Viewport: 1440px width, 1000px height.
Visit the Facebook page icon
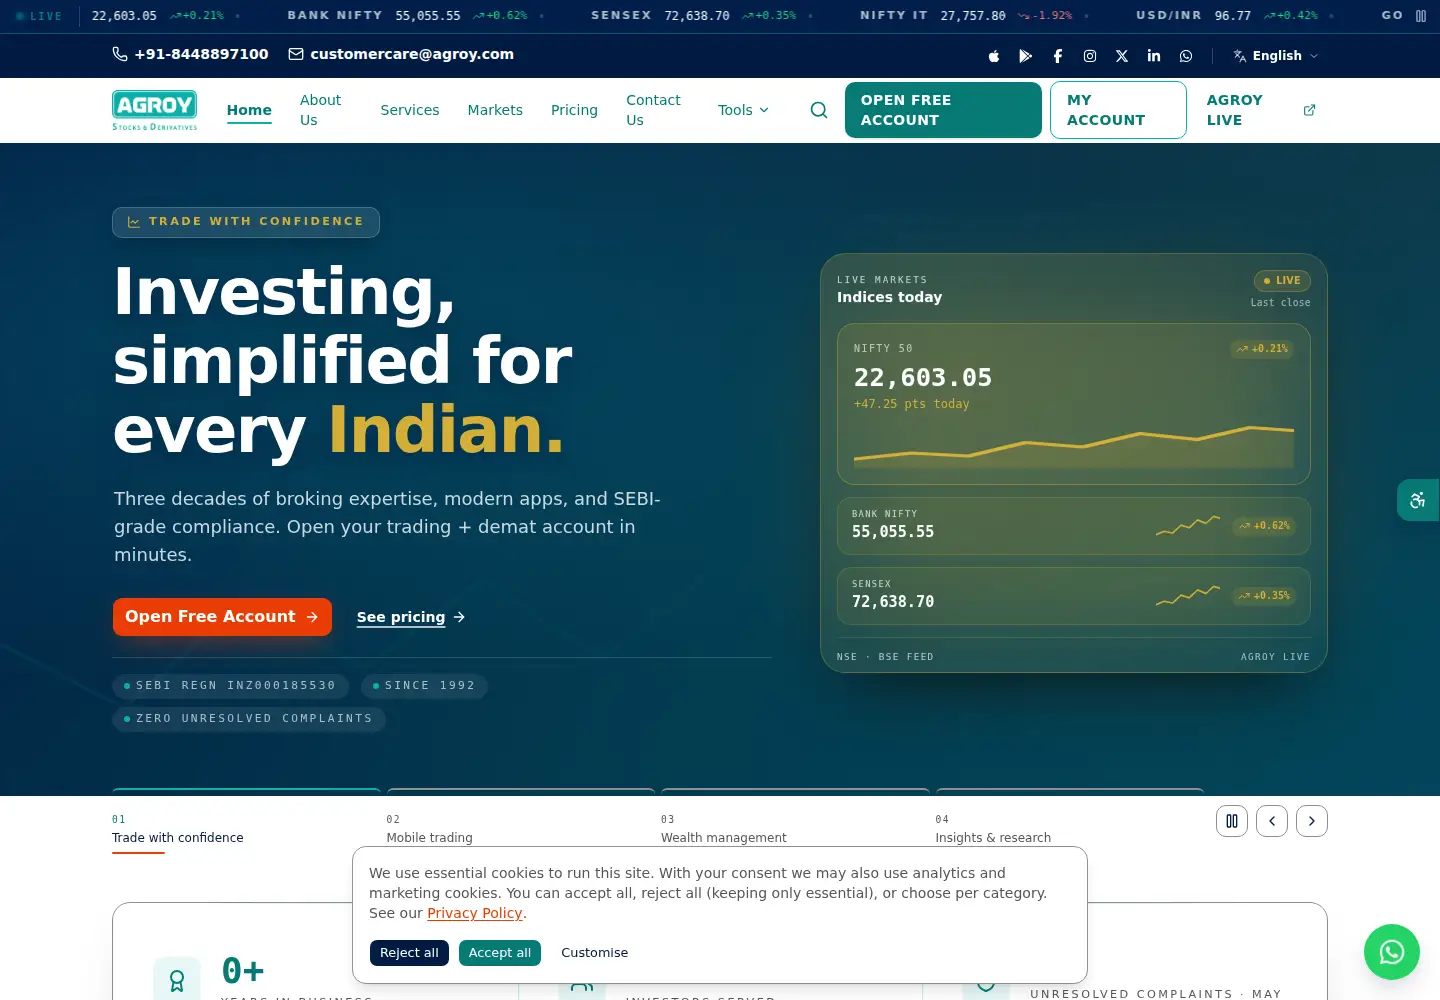tap(1058, 56)
